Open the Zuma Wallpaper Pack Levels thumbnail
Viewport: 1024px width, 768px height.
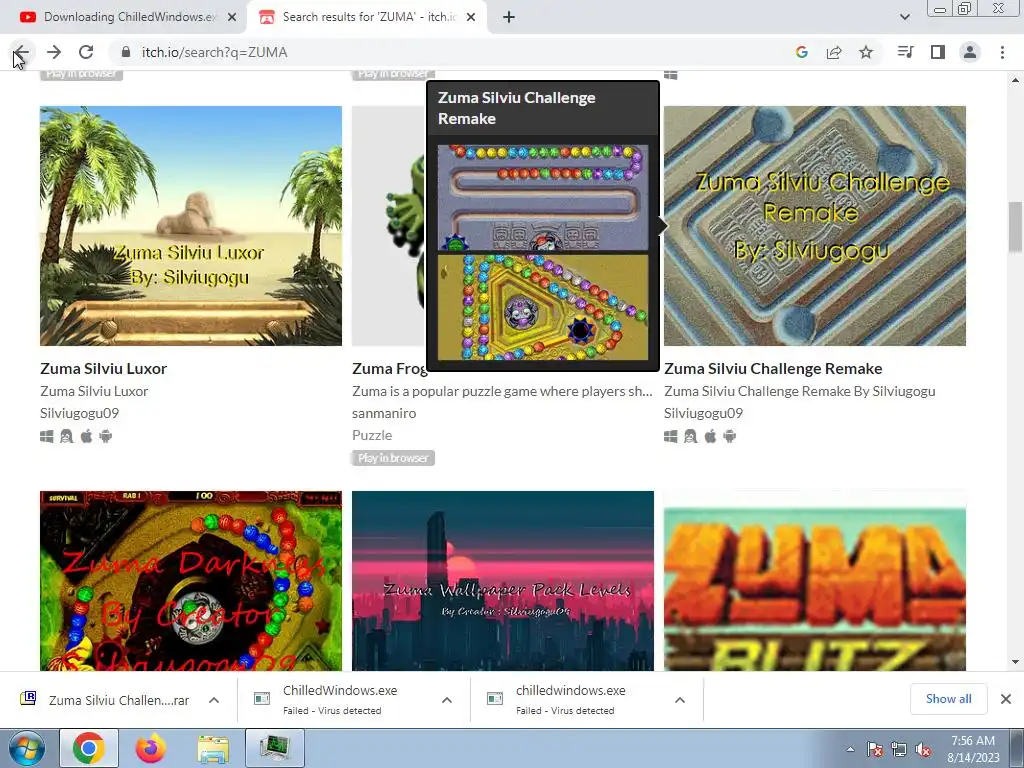(x=502, y=581)
